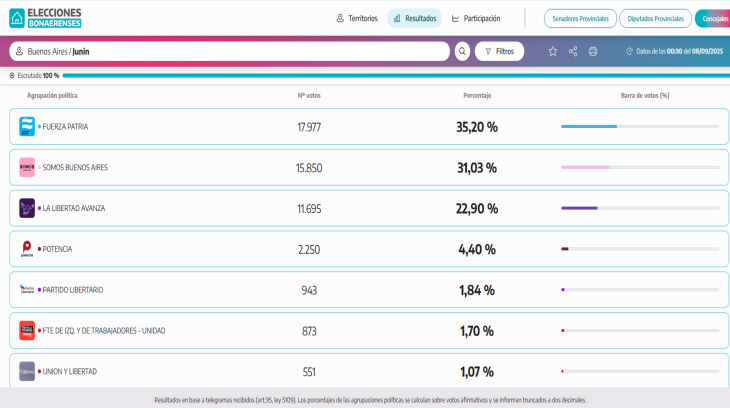The width and height of the screenshot is (730, 408).
Task: Click the 943 vote count
Action: click(309, 290)
